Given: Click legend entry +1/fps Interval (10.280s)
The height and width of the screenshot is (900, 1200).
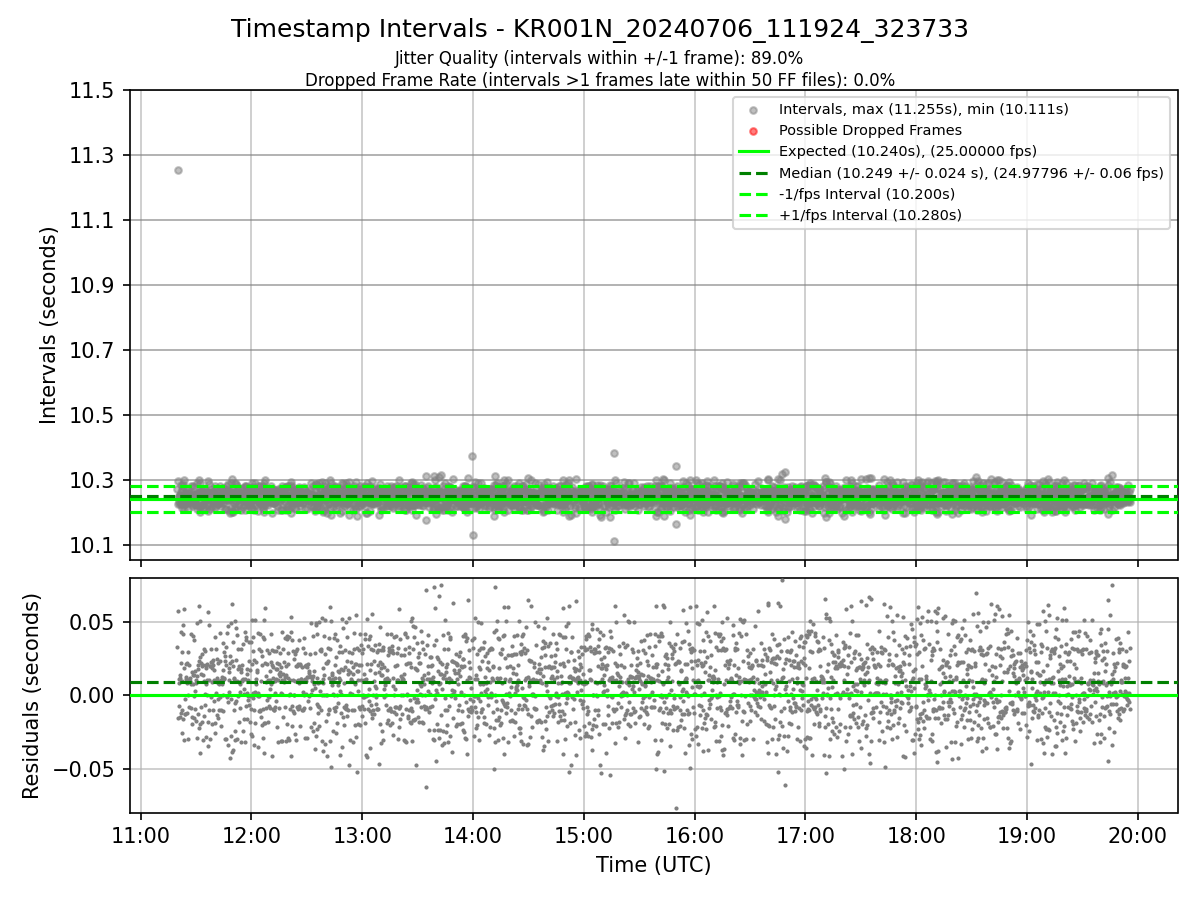Looking at the screenshot, I should click(x=869, y=215).
